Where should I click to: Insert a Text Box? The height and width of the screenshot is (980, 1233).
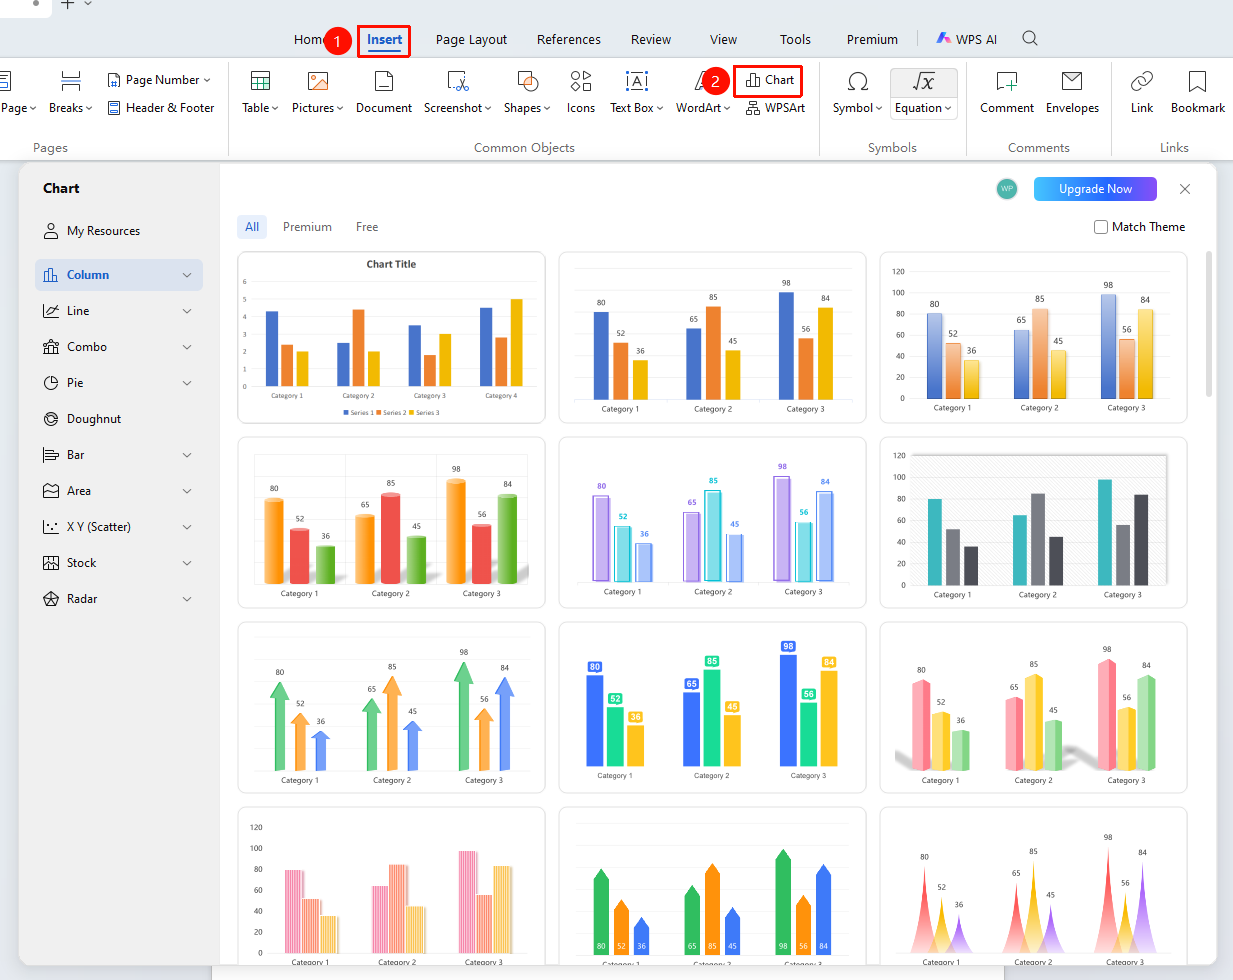[637, 92]
